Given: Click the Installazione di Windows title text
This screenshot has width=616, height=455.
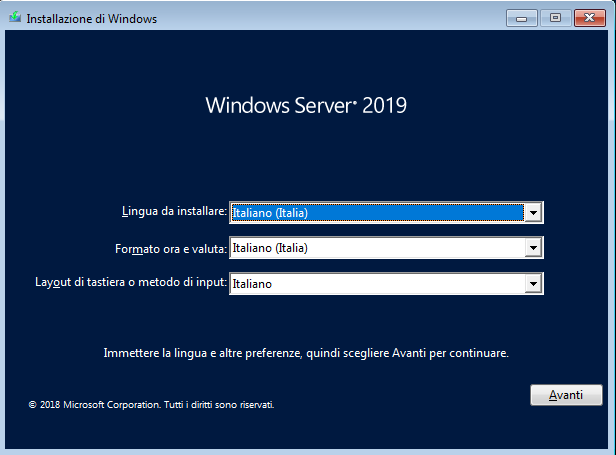Looking at the screenshot, I should [92, 19].
